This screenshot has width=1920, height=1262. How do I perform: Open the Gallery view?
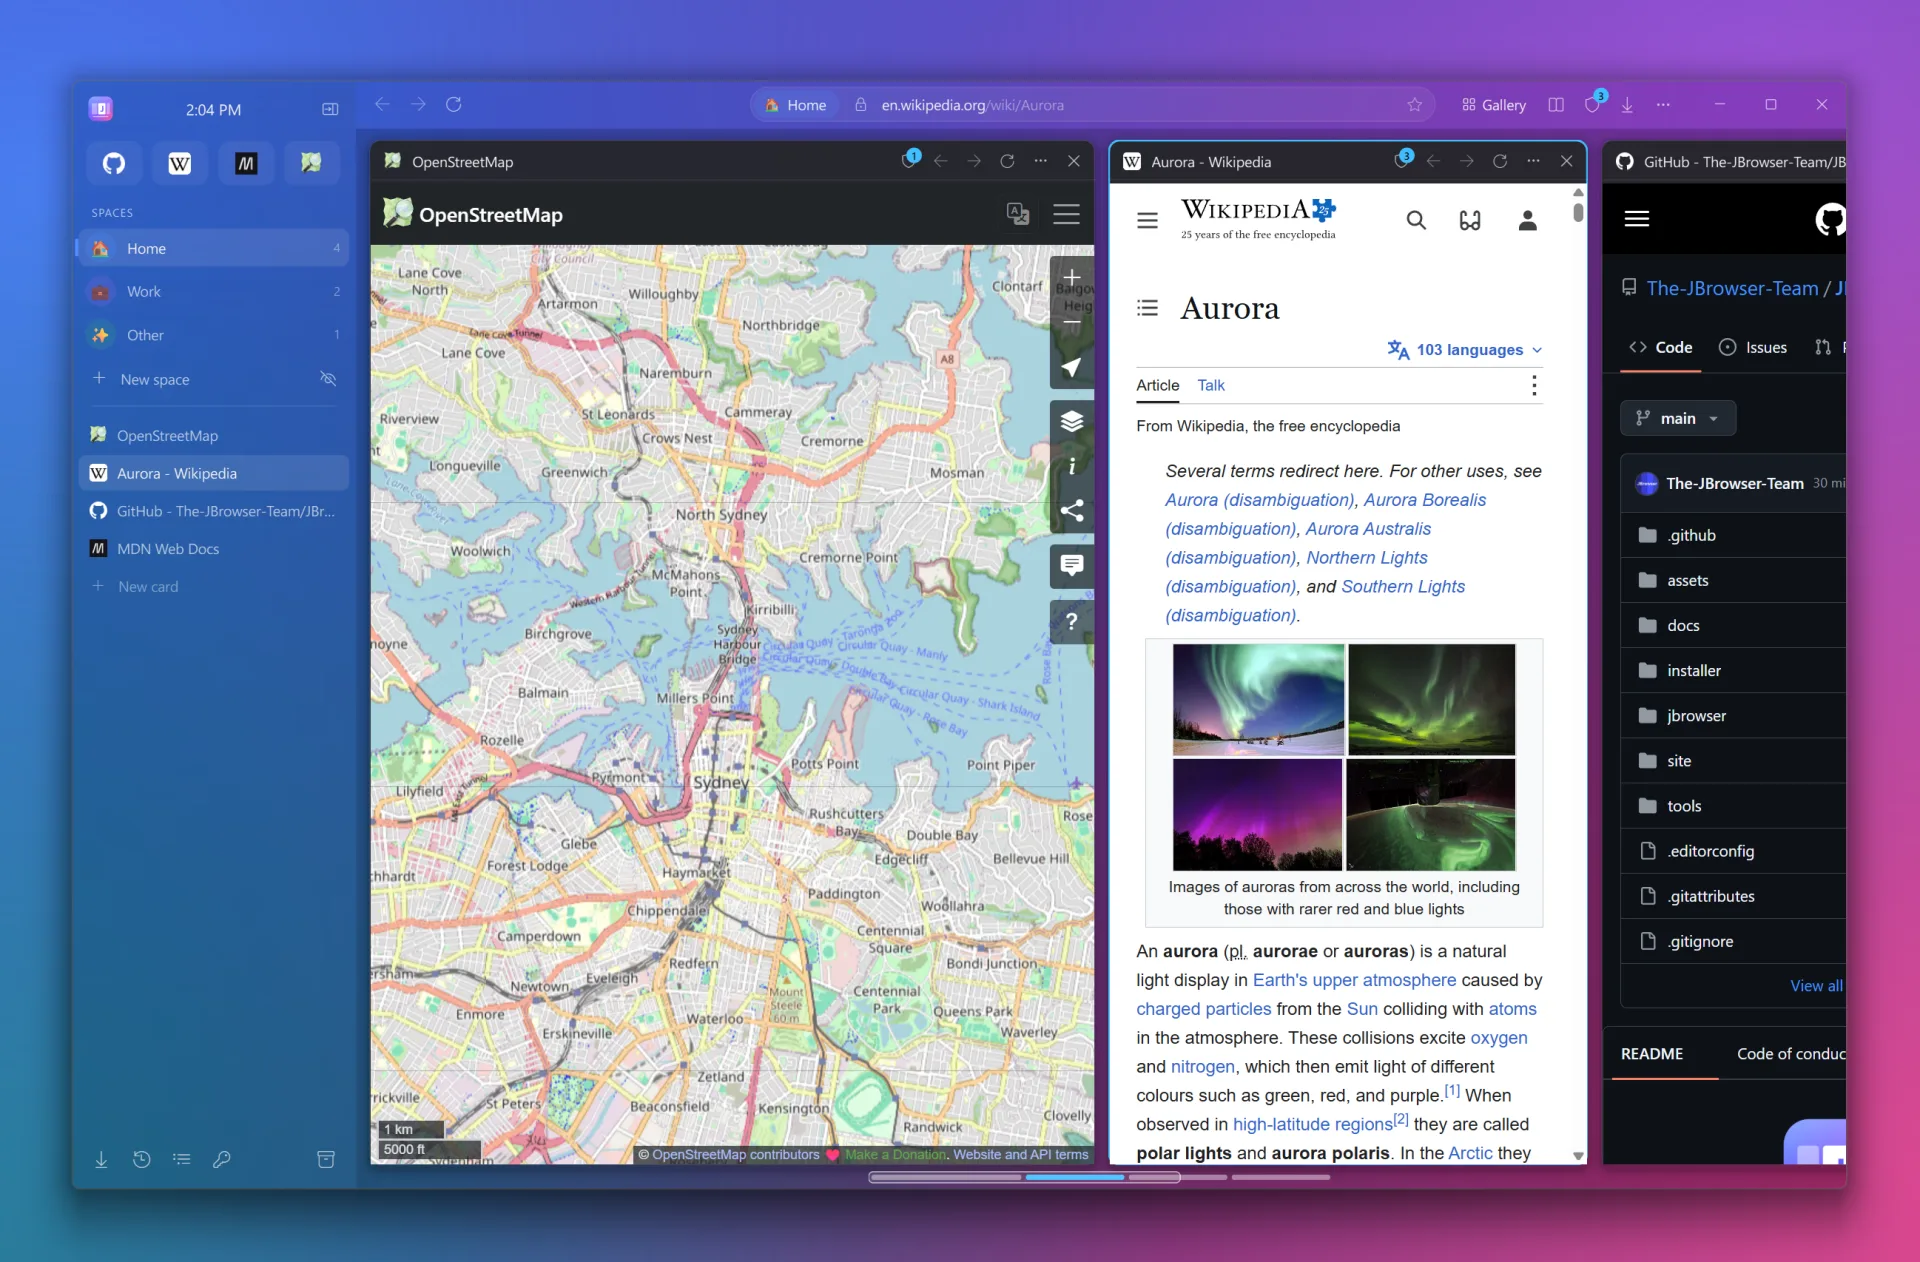coord(1494,105)
